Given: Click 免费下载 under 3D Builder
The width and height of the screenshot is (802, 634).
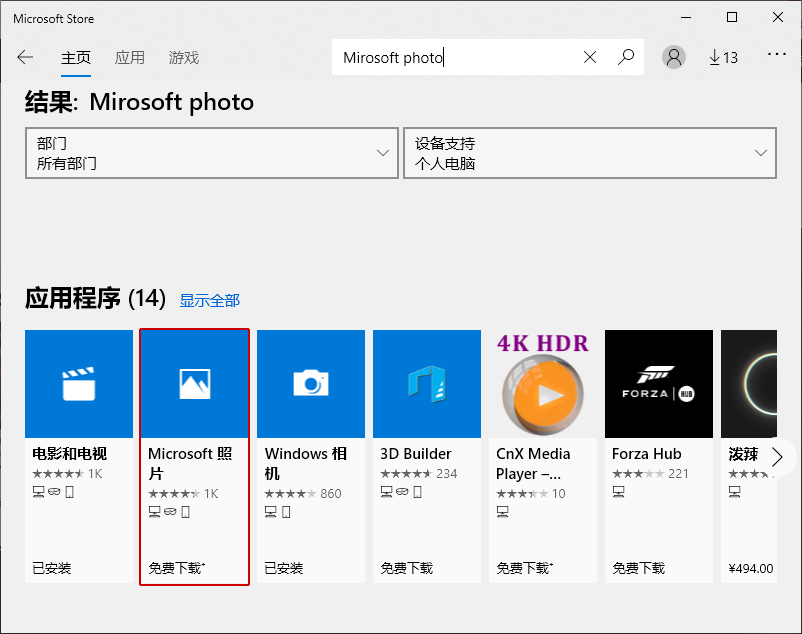Looking at the screenshot, I should click(x=407, y=568).
